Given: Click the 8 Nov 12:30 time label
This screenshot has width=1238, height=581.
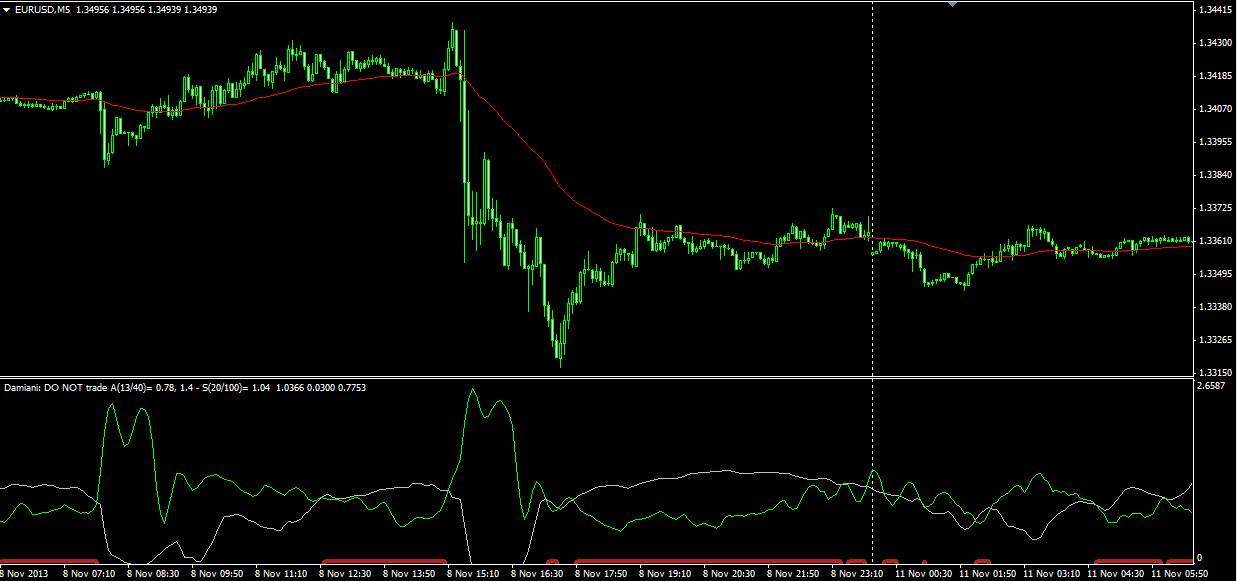Looking at the screenshot, I should click(x=346, y=574).
